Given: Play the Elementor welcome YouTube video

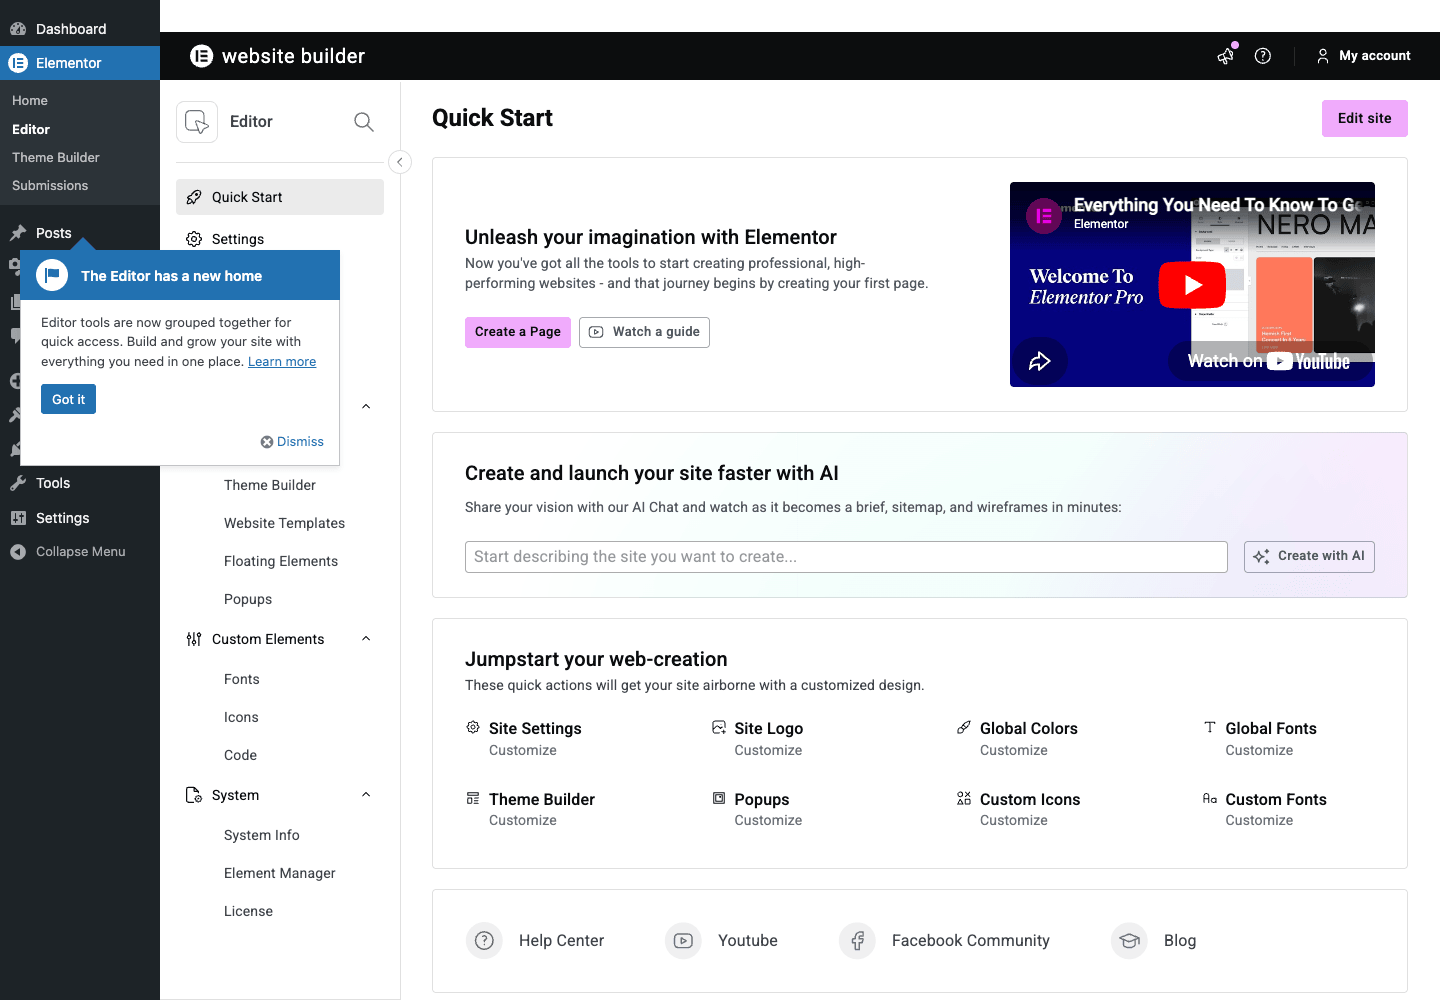Looking at the screenshot, I should pos(1192,285).
